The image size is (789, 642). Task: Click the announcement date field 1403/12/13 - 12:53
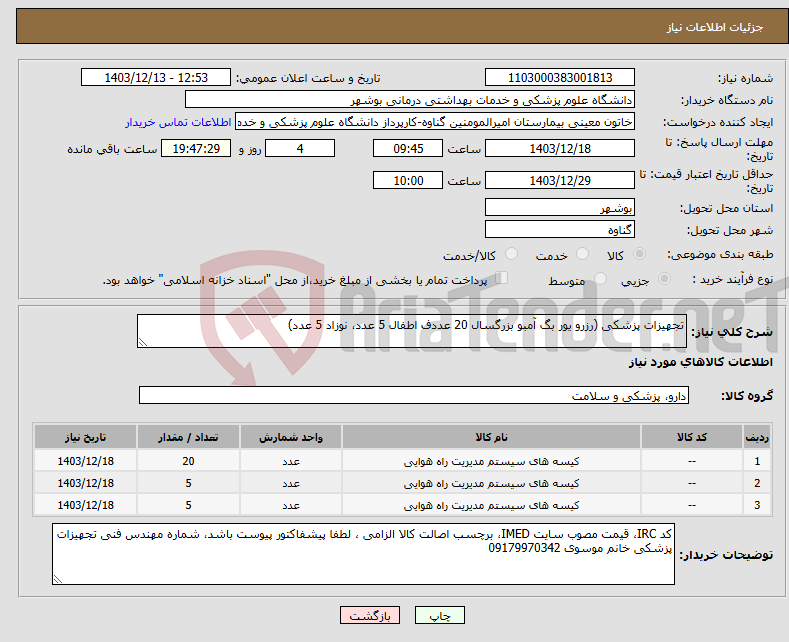[x=155, y=77]
